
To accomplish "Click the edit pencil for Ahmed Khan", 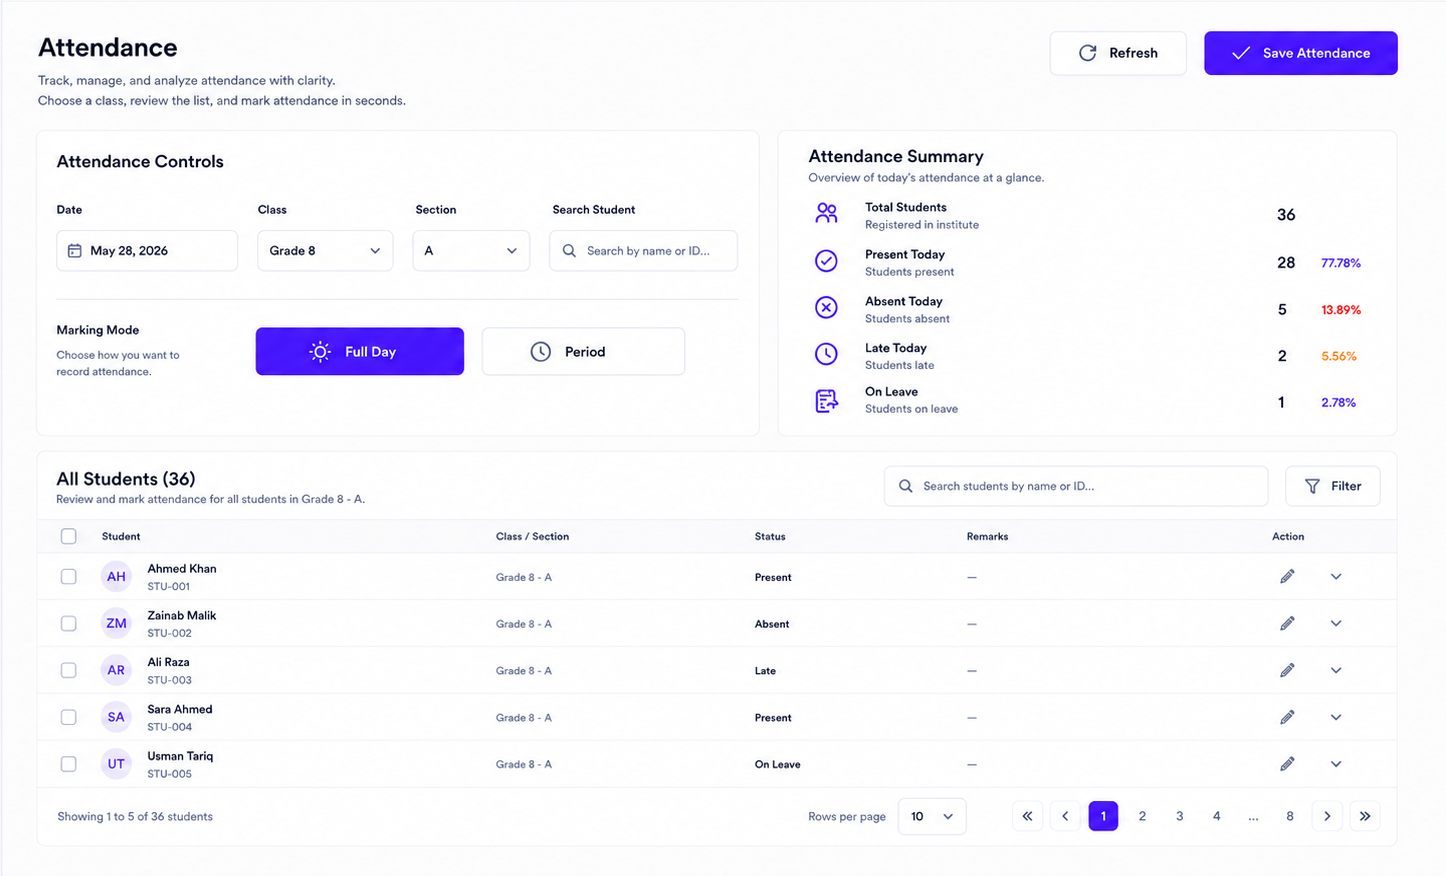I will [x=1287, y=576].
